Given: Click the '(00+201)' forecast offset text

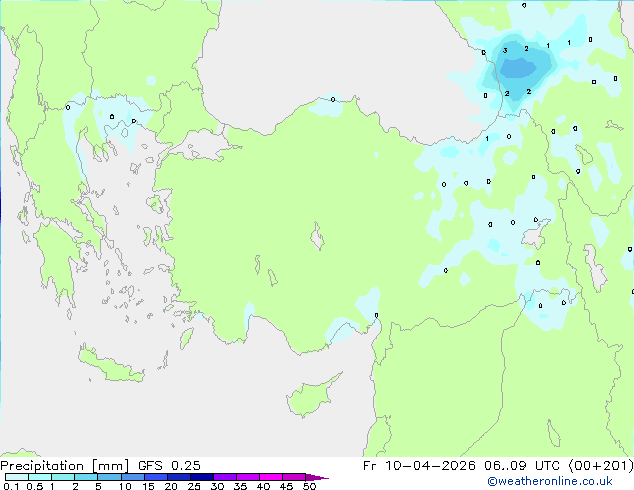Looking at the screenshot, I should coord(601,466).
